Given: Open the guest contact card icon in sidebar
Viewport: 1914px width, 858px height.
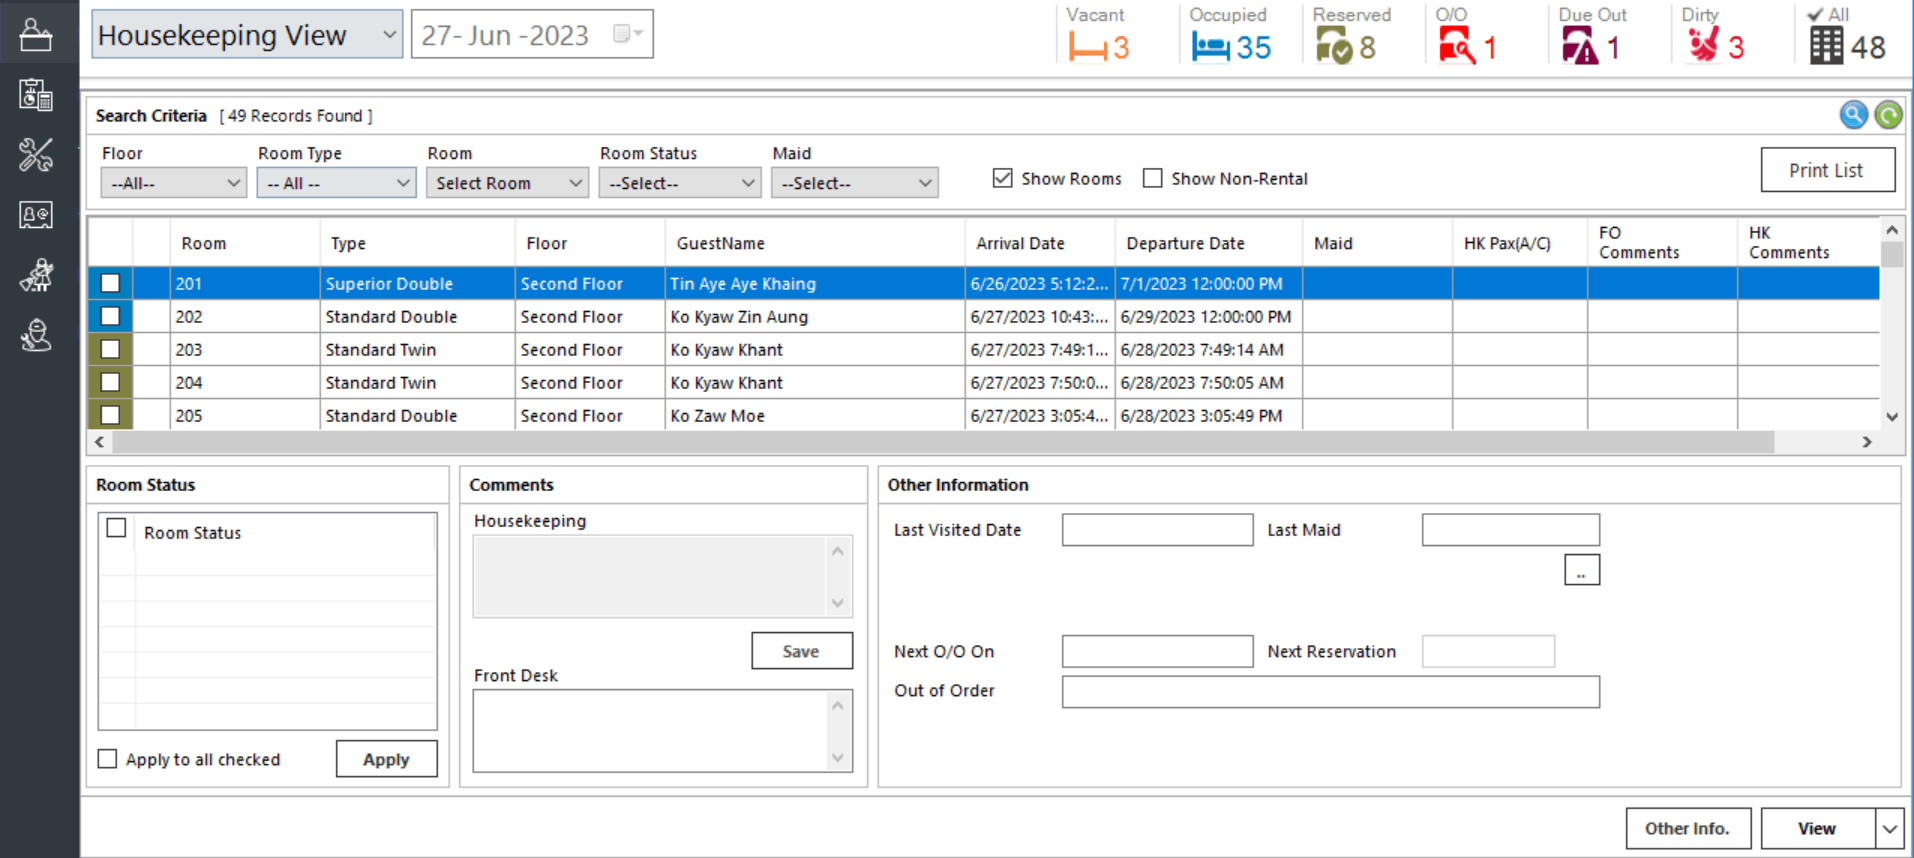Looking at the screenshot, I should [x=36, y=215].
